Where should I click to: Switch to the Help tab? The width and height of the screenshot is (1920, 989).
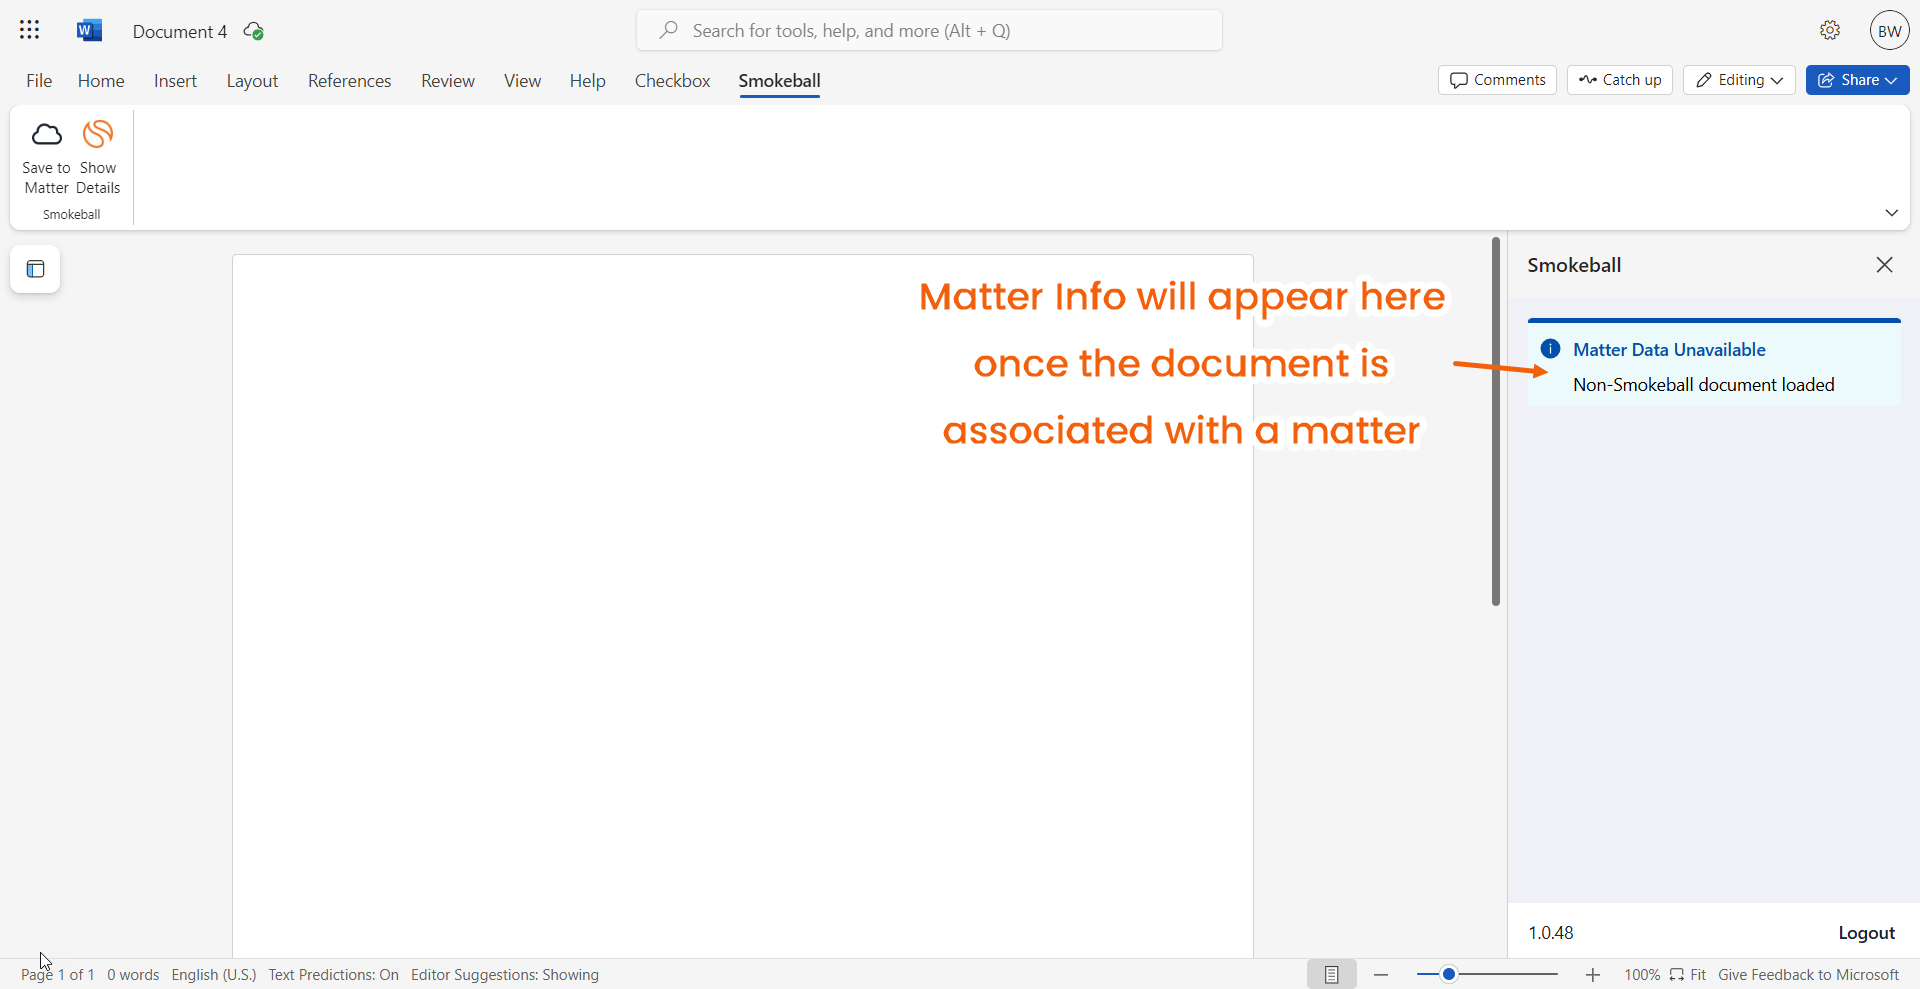(x=587, y=81)
